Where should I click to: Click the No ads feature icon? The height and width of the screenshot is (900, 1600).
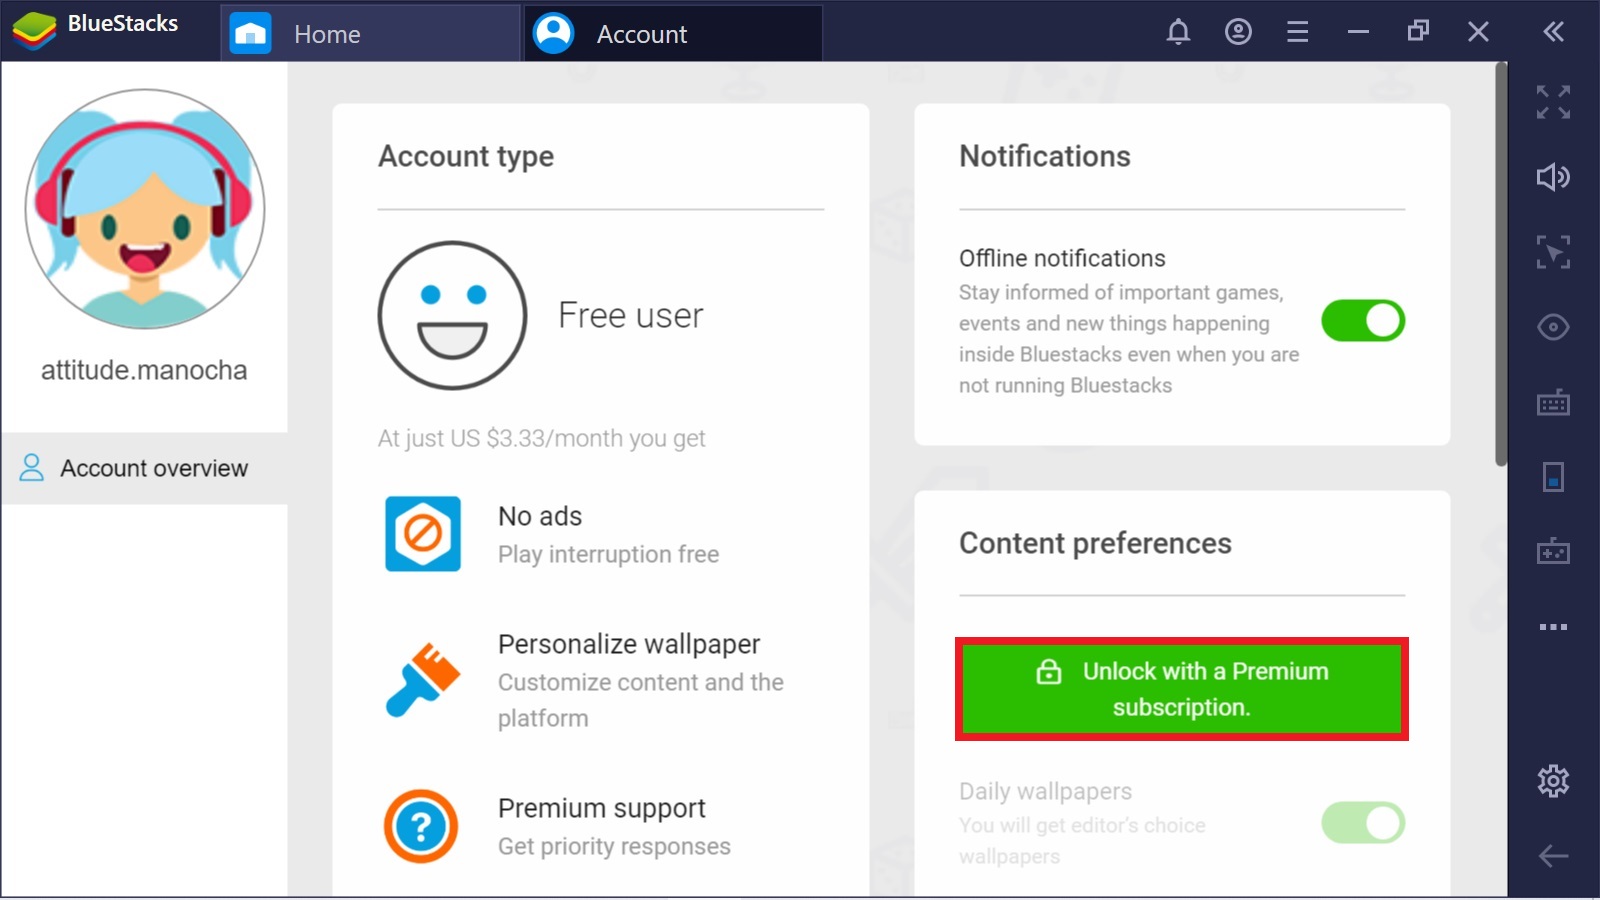(423, 534)
